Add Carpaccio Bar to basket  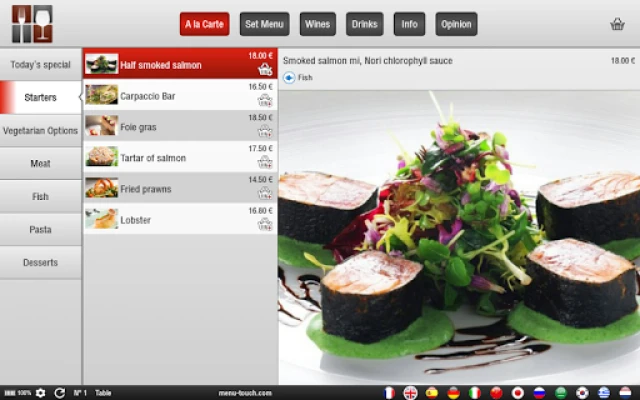pyautogui.click(x=264, y=100)
